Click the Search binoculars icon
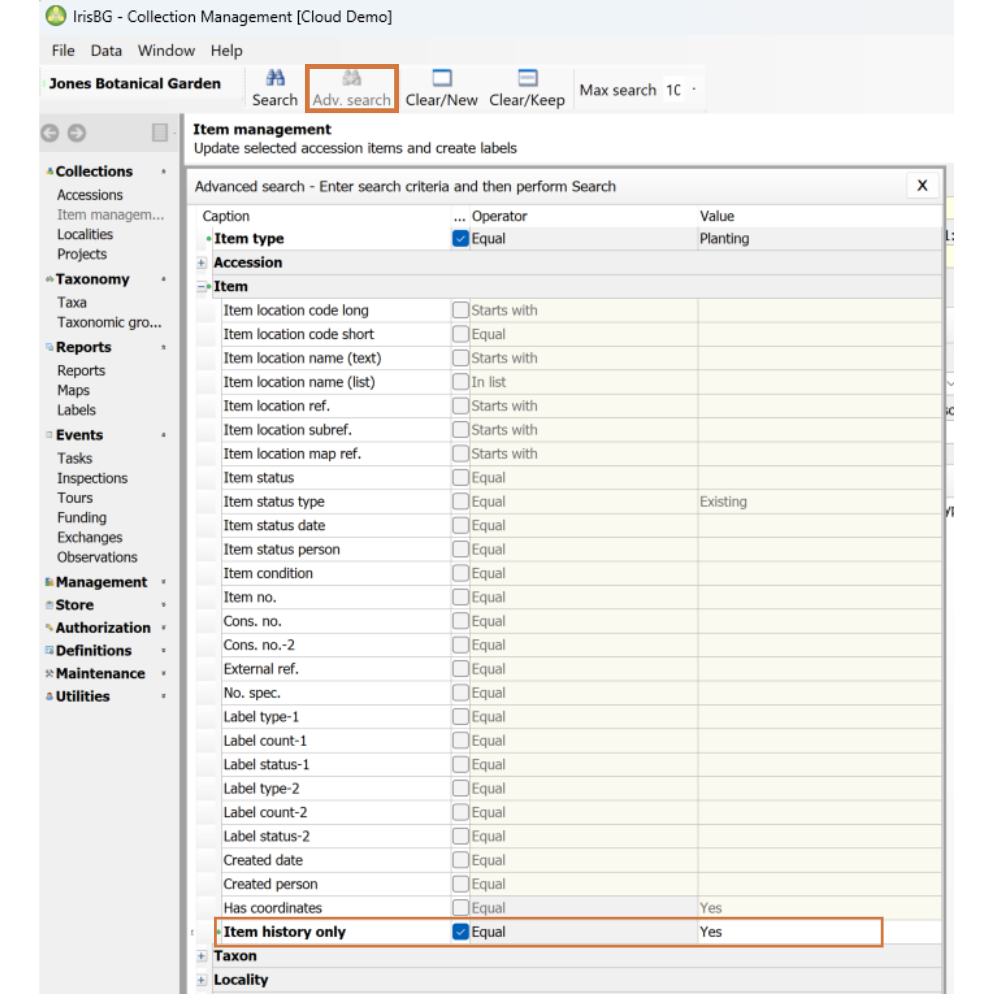 pos(275,78)
